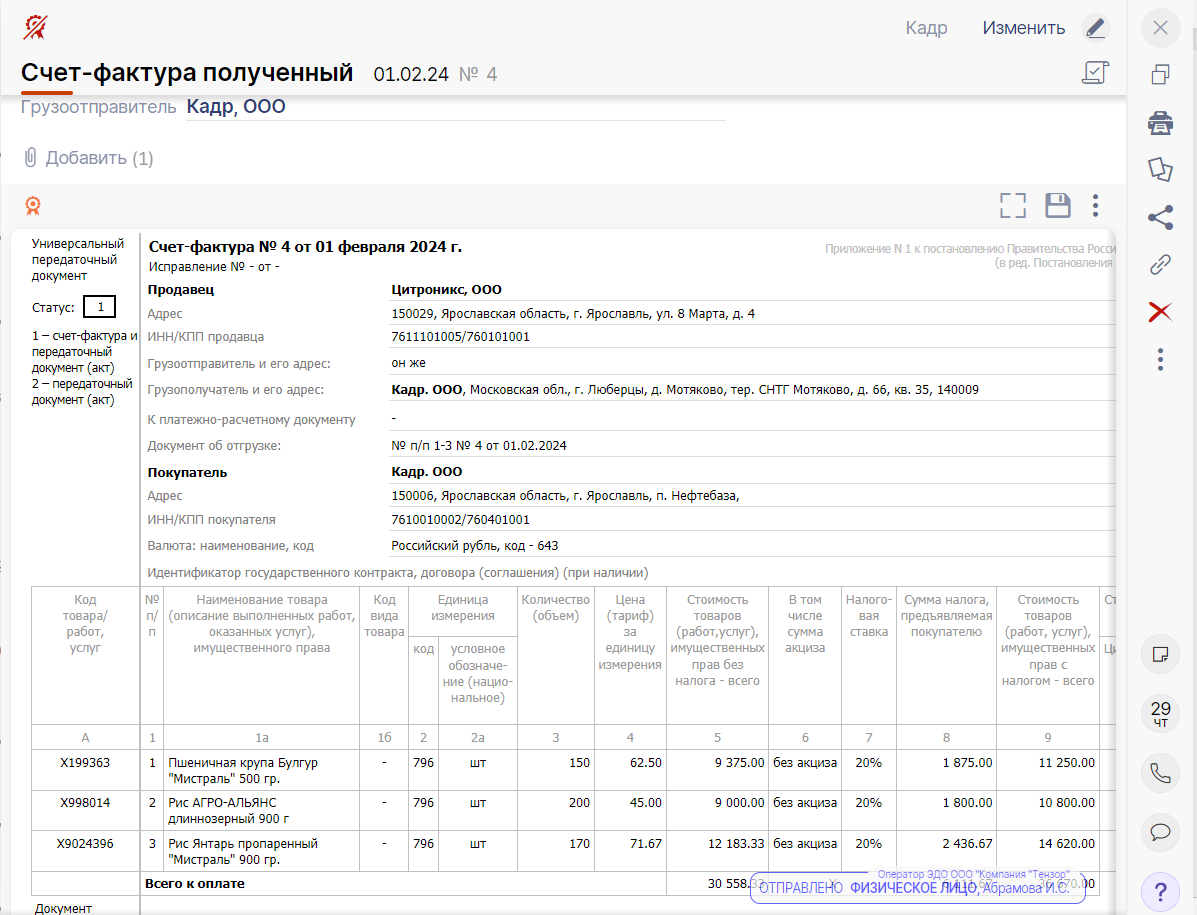The width and height of the screenshot is (1197, 915).
Task: Close the document panel
Action: point(1160,28)
